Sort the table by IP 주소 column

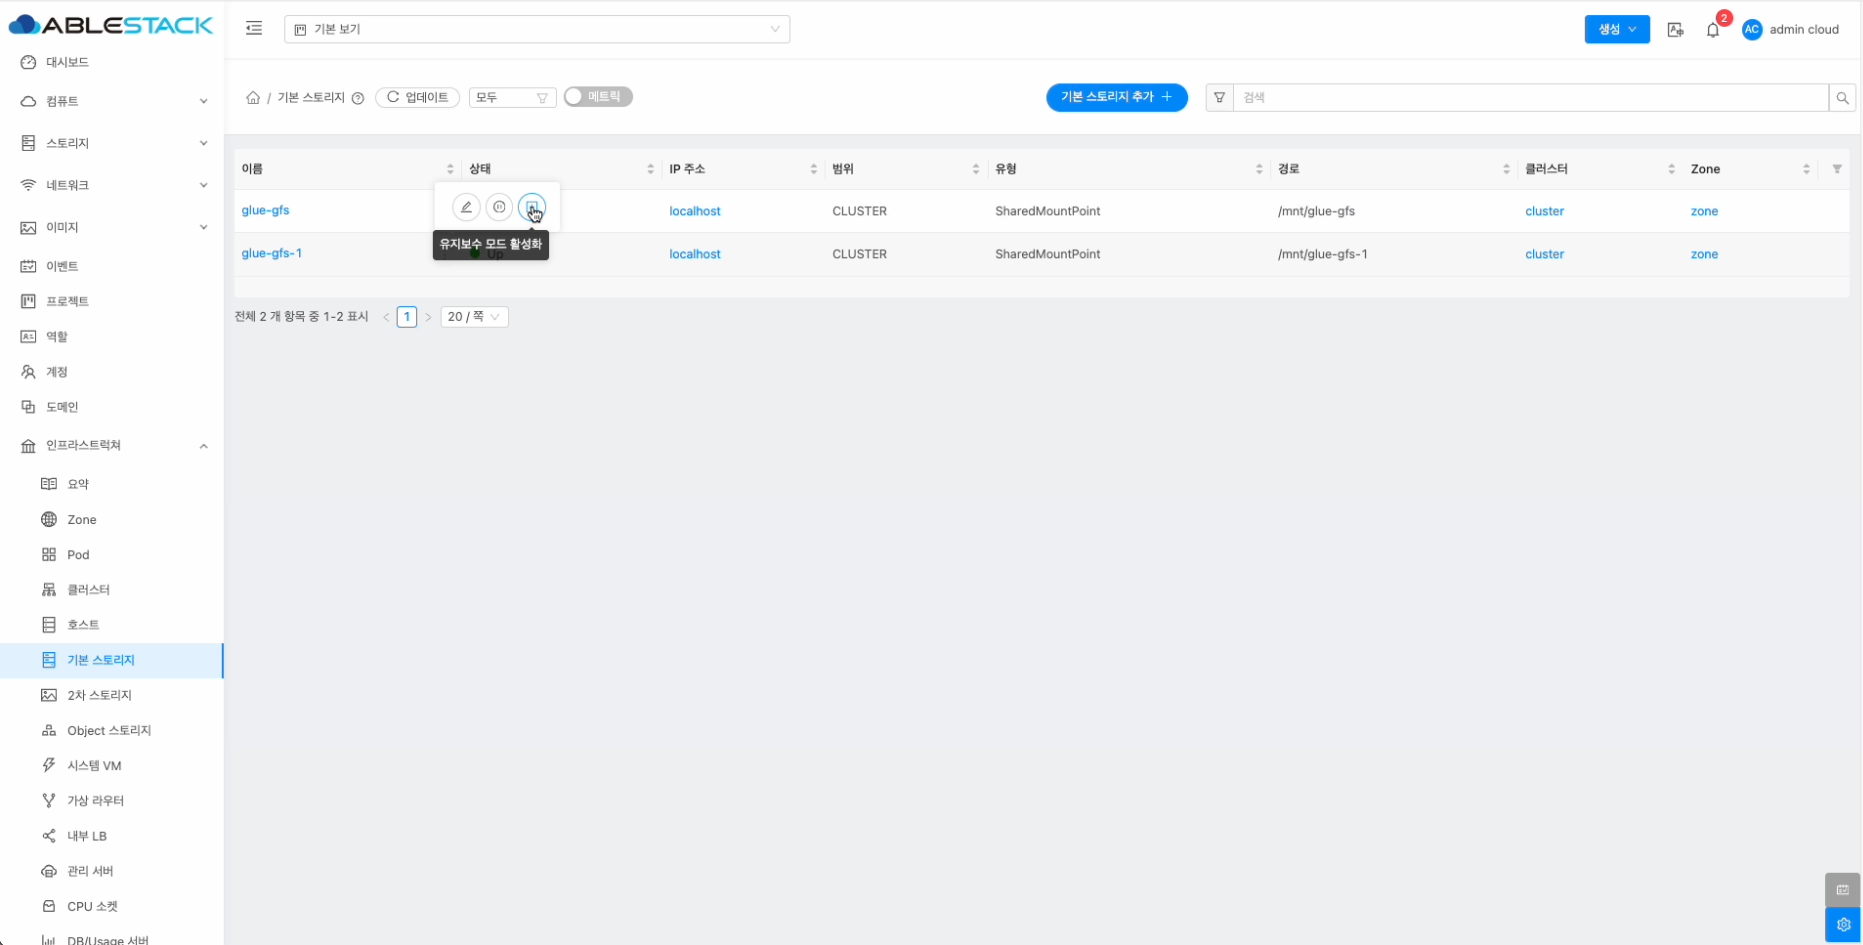[814, 169]
